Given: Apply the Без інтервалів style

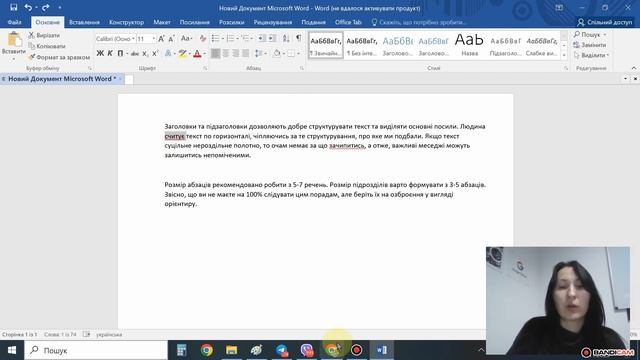Looking at the screenshot, I should (362, 45).
